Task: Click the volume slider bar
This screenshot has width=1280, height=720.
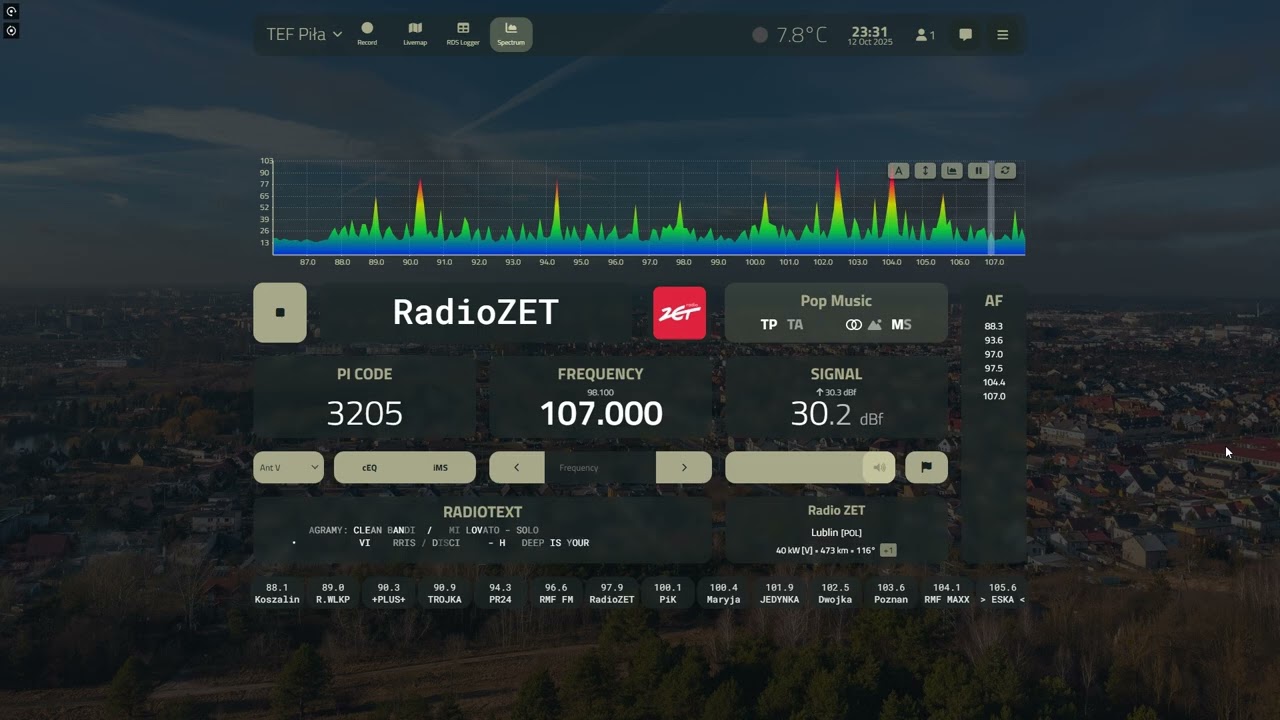Action: [810, 467]
